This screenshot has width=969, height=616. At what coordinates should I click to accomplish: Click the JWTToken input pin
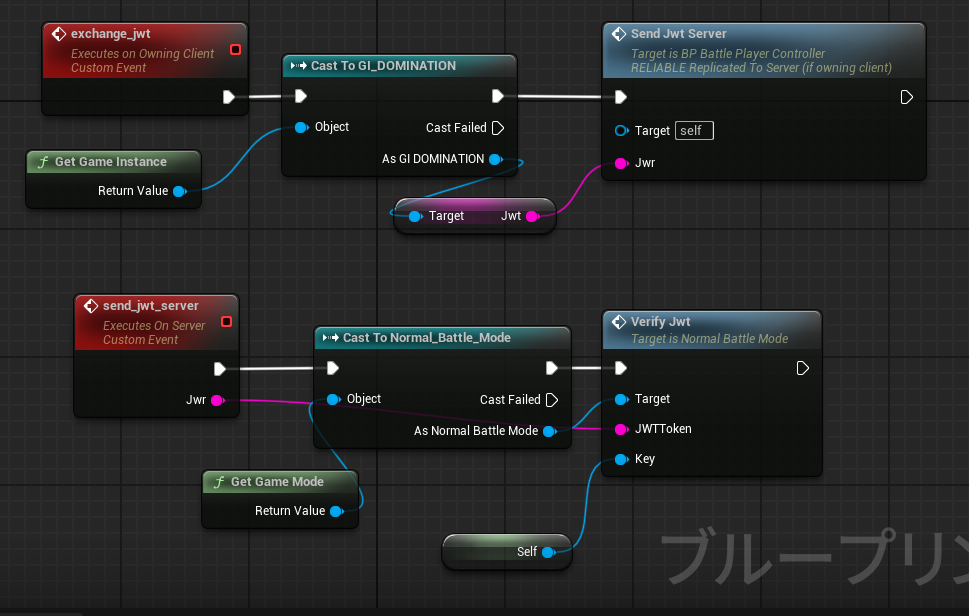click(621, 429)
